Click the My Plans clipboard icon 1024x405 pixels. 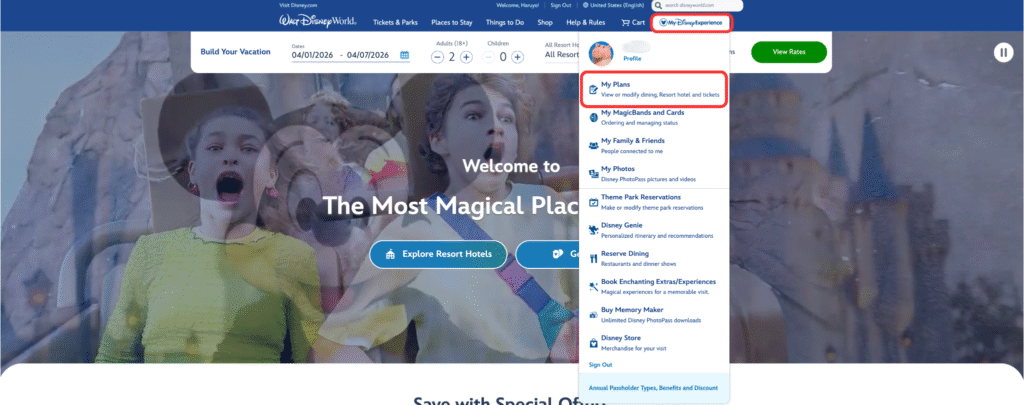[593, 89]
